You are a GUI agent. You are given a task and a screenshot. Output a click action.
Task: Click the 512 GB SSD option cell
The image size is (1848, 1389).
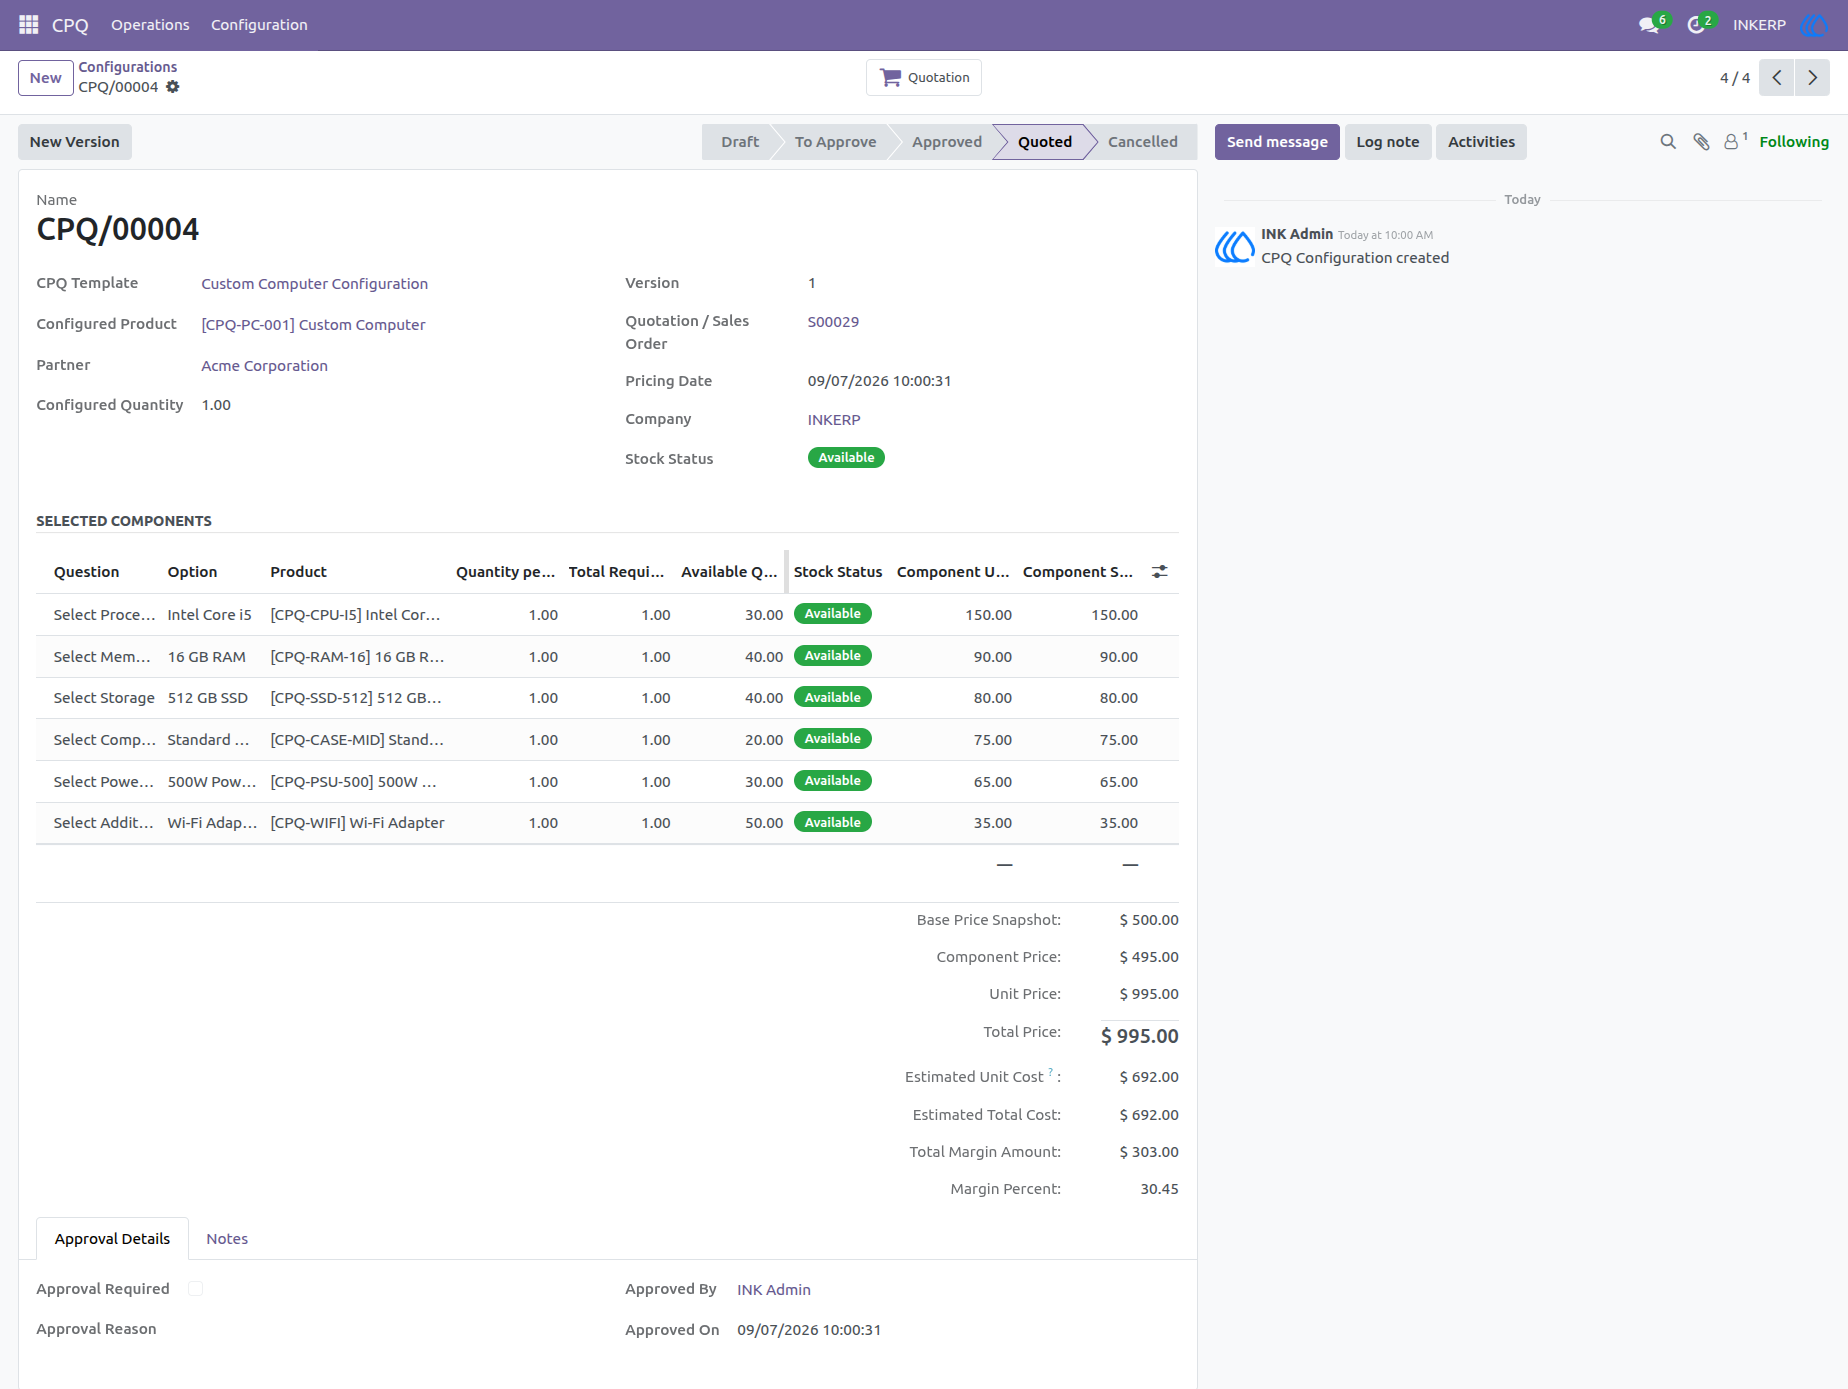tap(207, 698)
